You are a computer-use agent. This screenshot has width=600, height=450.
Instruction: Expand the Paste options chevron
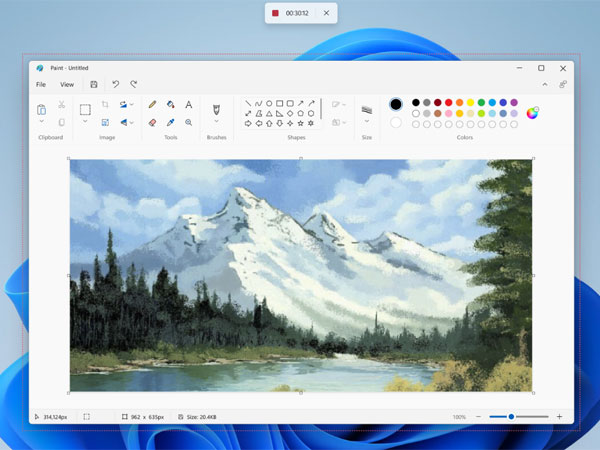point(41,121)
